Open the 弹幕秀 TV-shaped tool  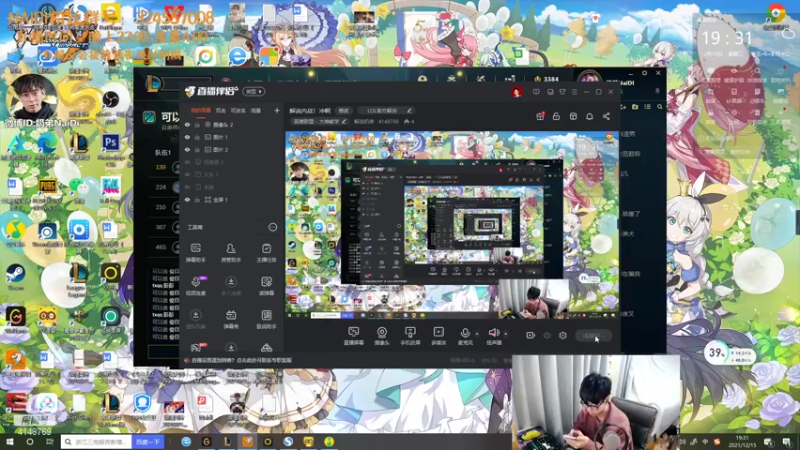coord(231,319)
